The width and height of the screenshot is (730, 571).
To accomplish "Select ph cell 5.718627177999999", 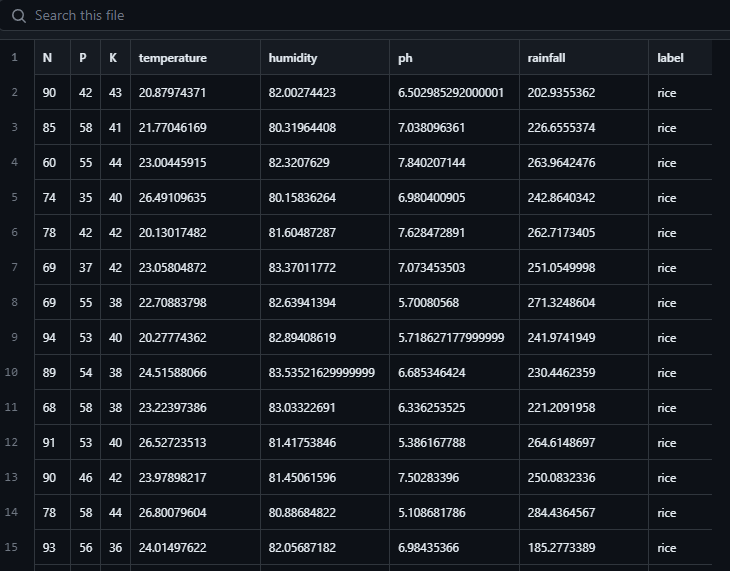I will pyautogui.click(x=454, y=337).
